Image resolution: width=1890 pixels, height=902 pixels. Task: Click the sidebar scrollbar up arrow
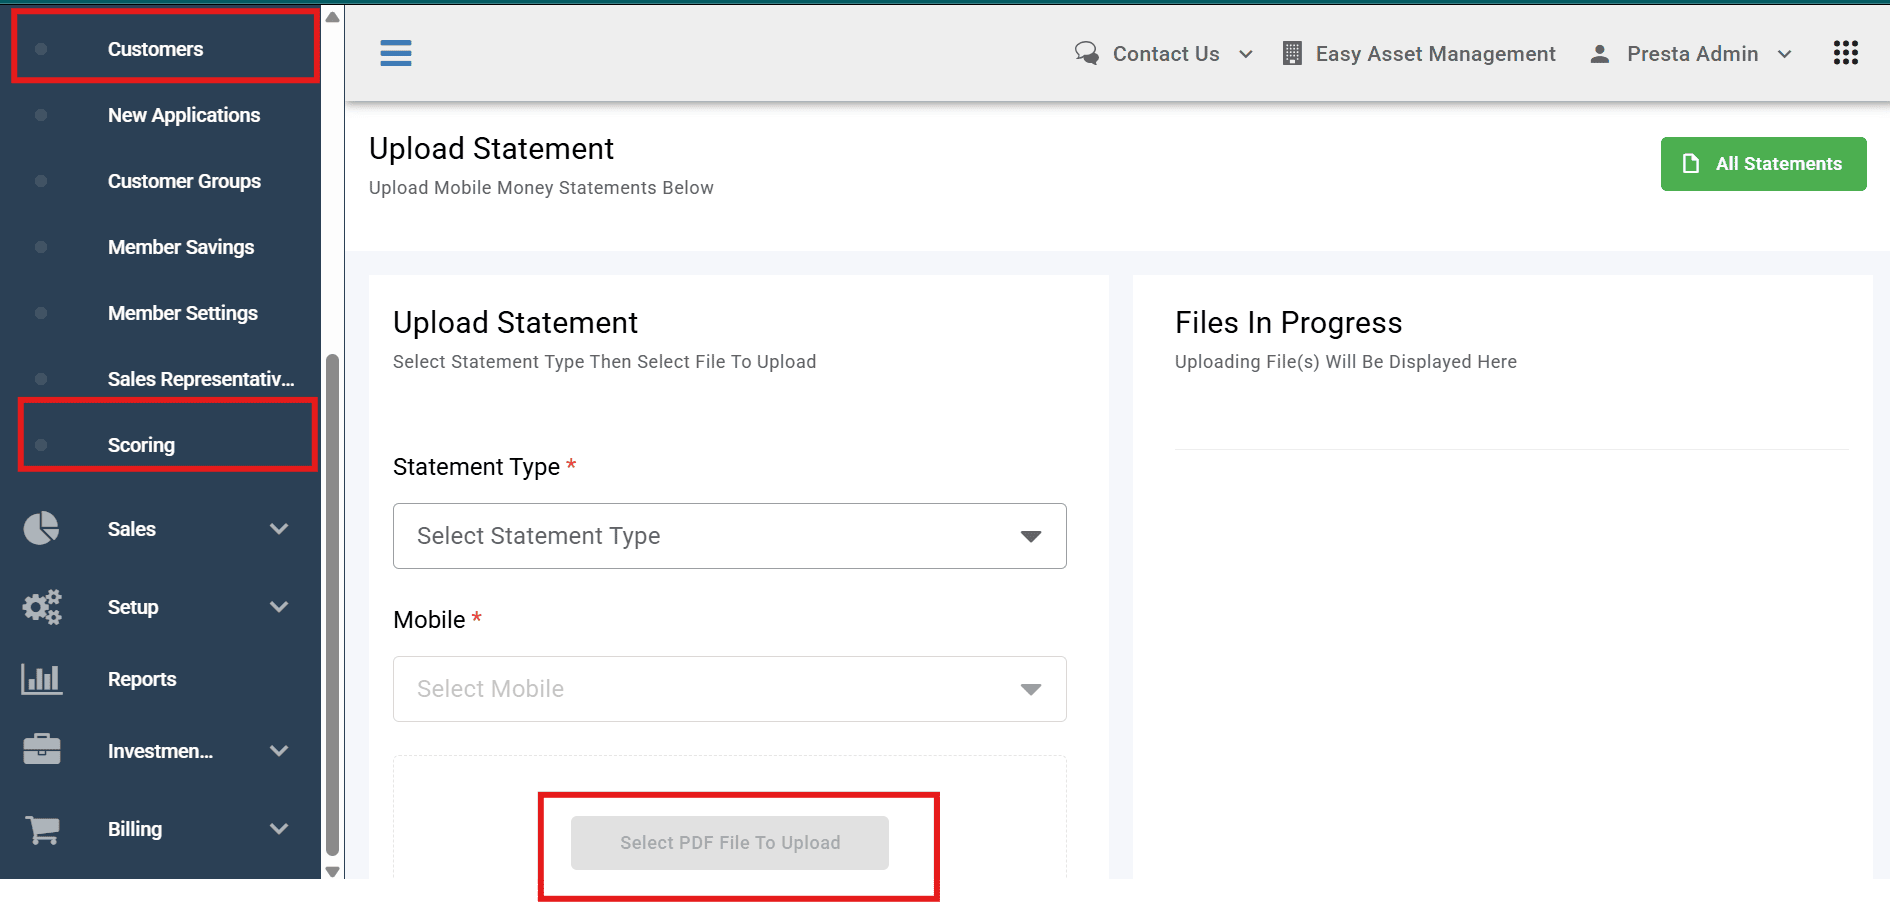coord(333,17)
